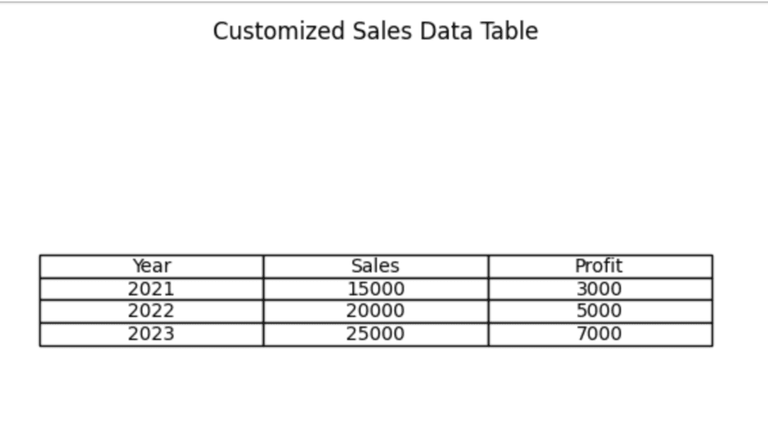Click the 15000 sales value cell
This screenshot has height=422, width=768.
(x=375, y=289)
